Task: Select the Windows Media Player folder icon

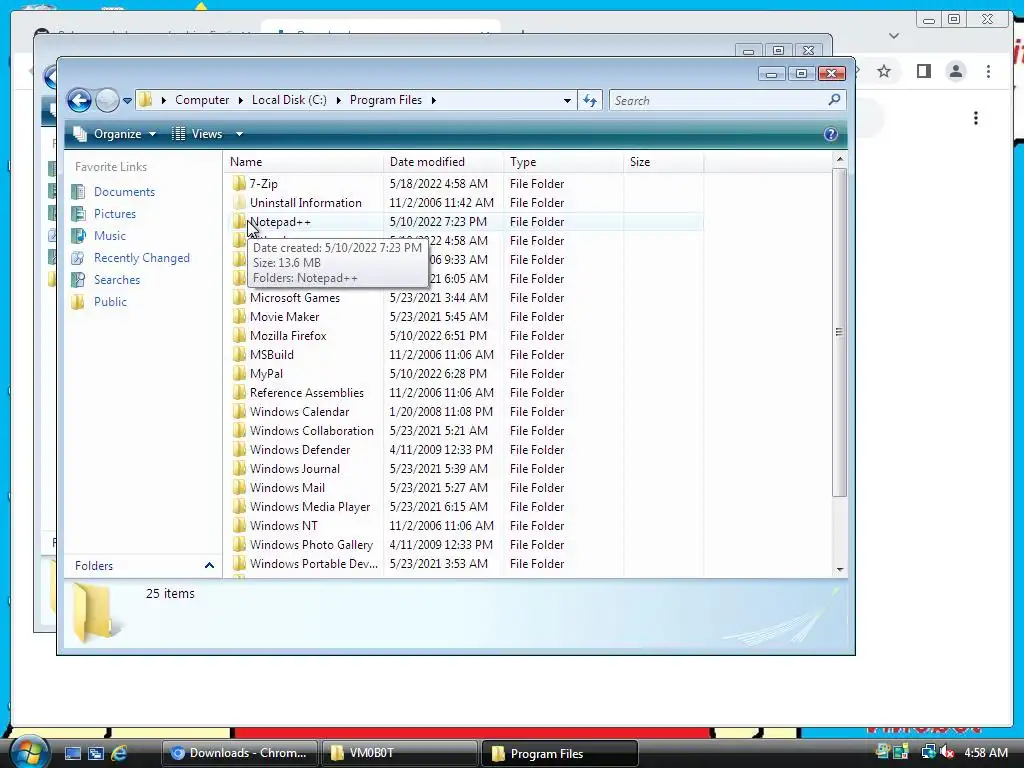Action: (x=239, y=506)
